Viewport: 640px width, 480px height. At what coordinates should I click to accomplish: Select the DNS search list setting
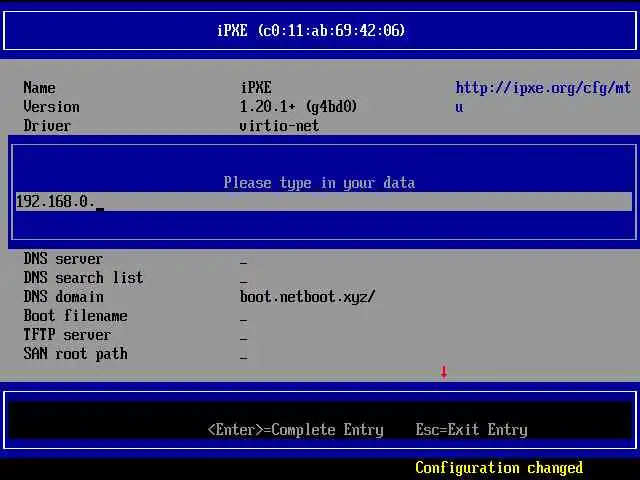83,278
